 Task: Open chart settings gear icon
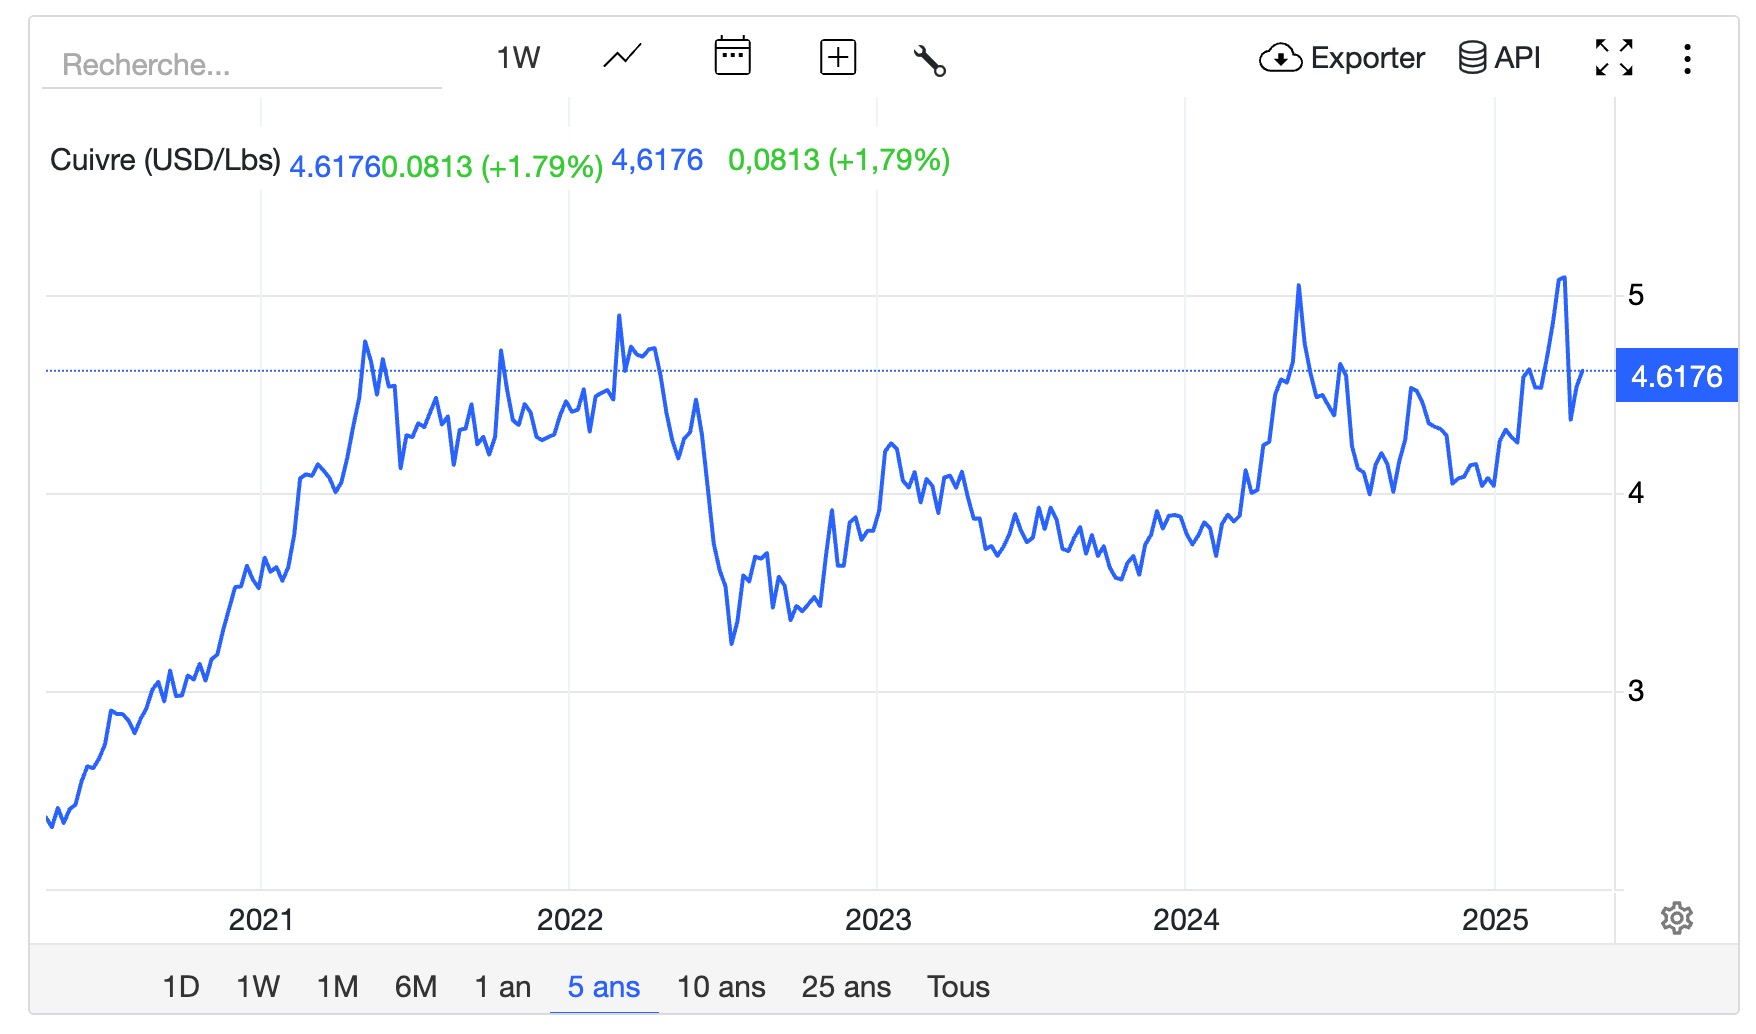1677,917
